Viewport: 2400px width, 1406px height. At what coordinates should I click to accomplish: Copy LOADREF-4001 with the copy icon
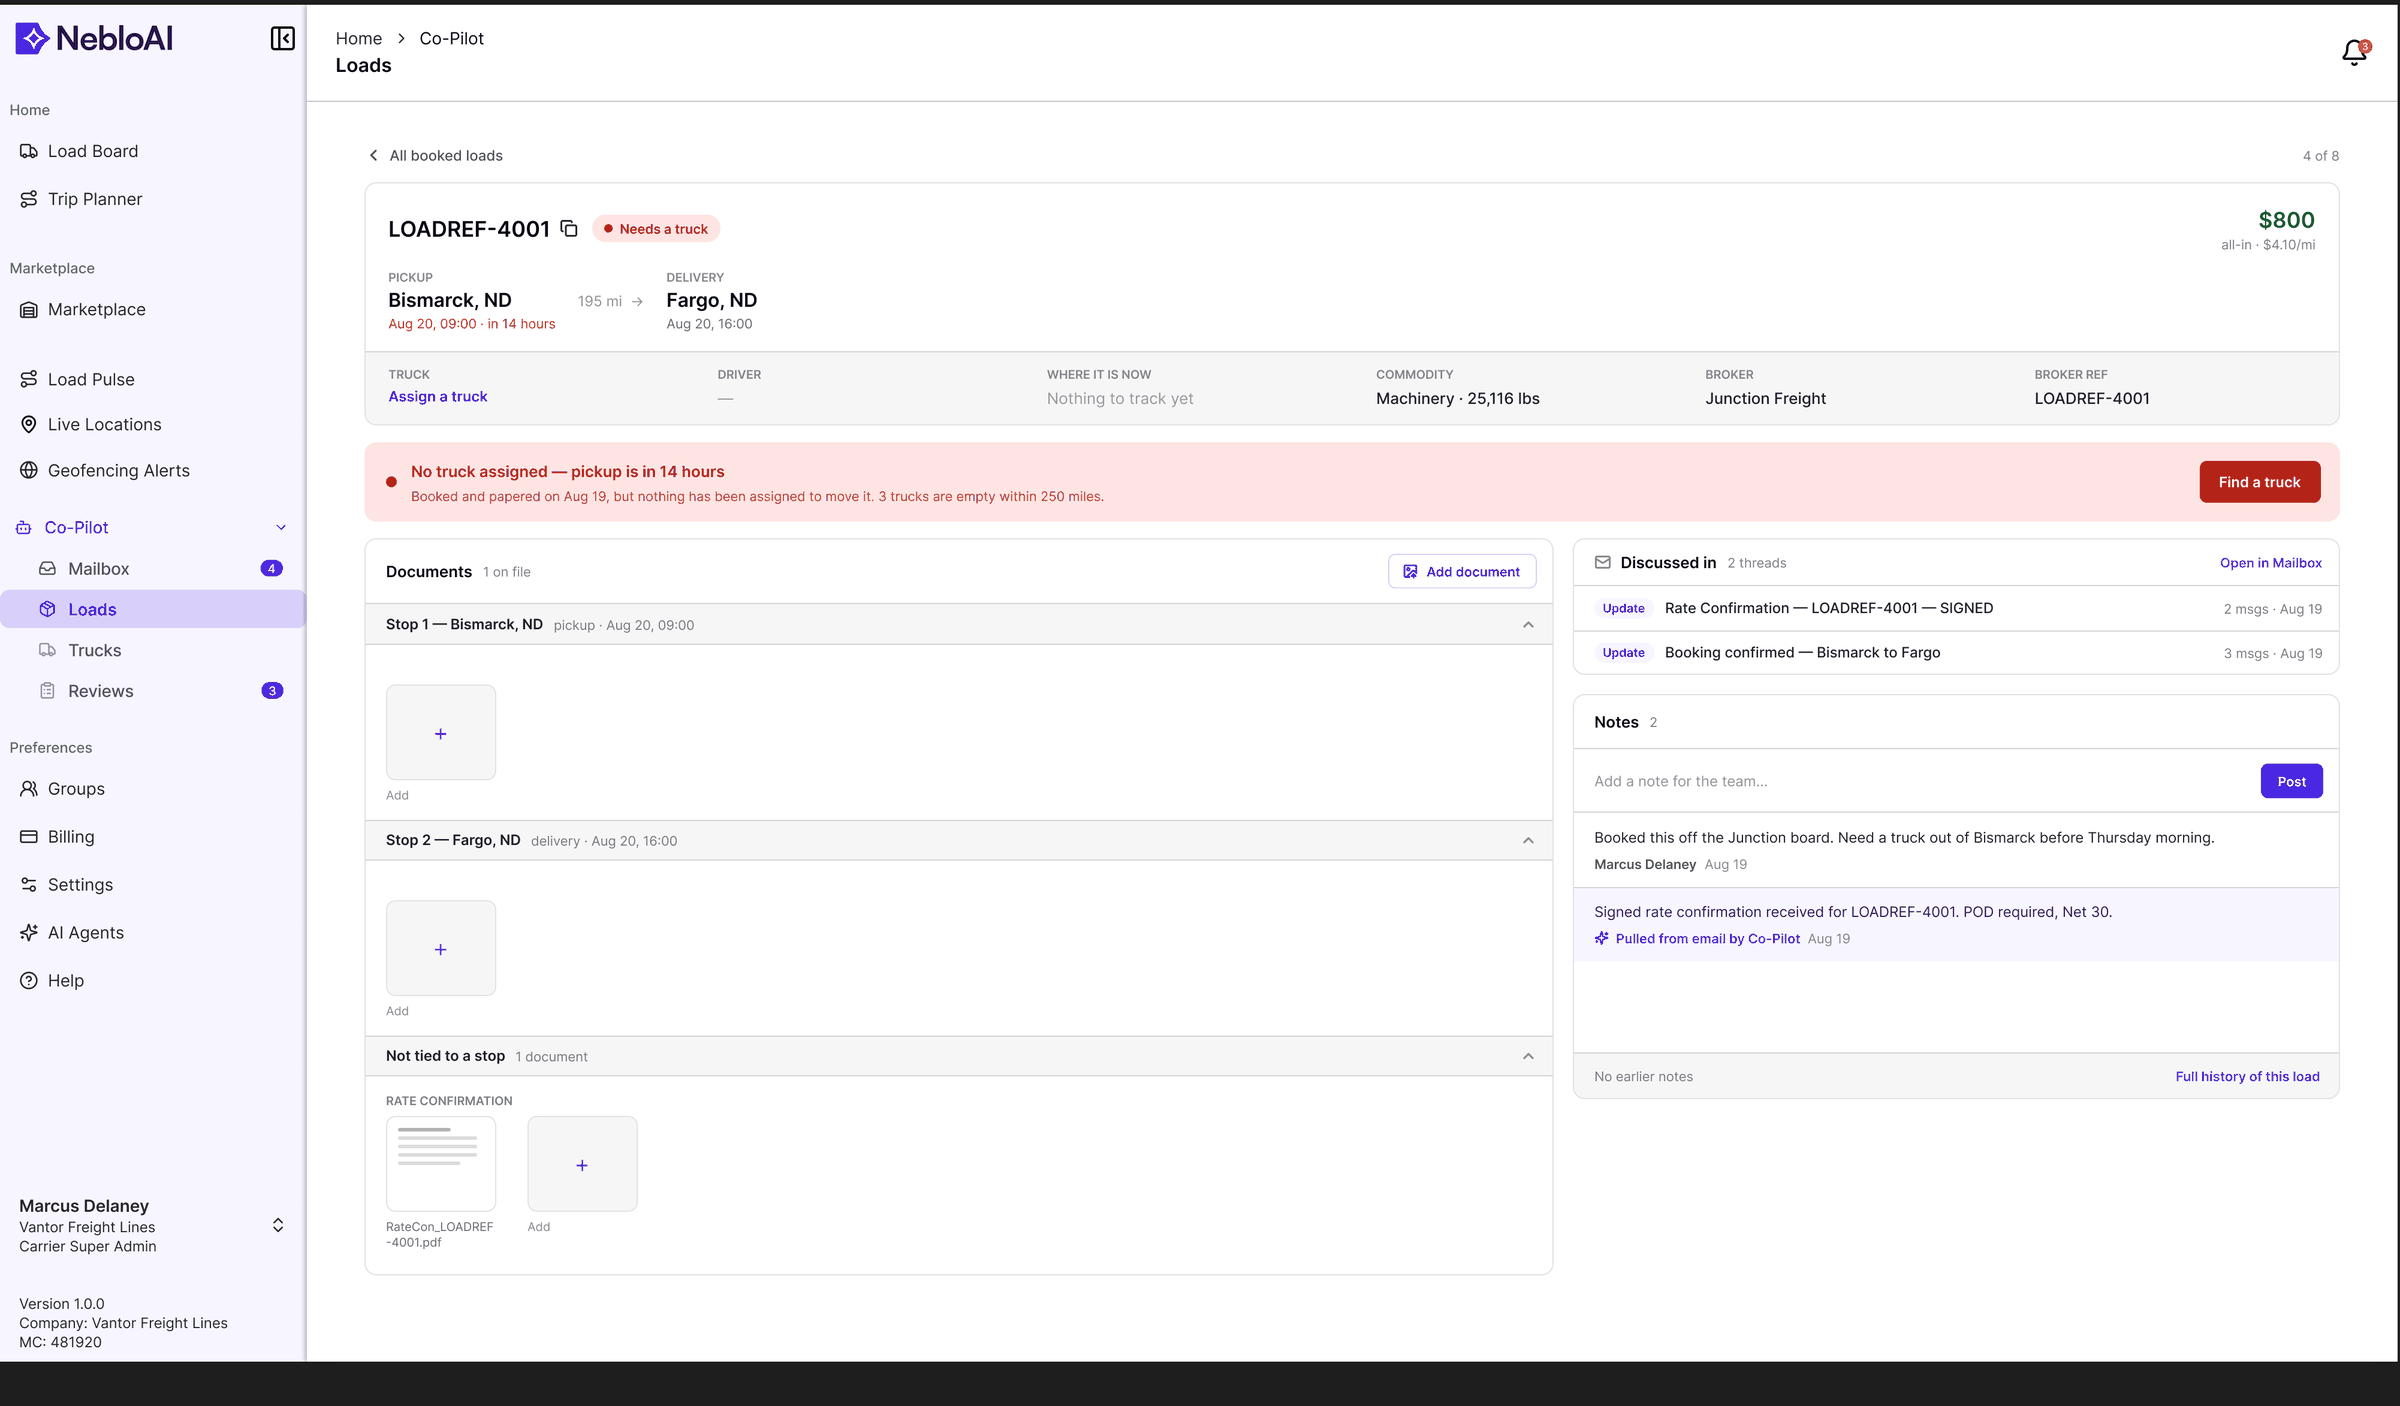pos(569,229)
